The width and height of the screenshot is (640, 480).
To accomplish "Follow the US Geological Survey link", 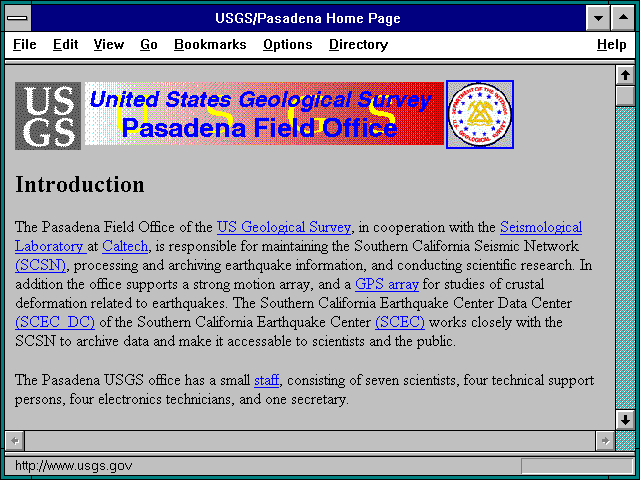I will tap(284, 227).
